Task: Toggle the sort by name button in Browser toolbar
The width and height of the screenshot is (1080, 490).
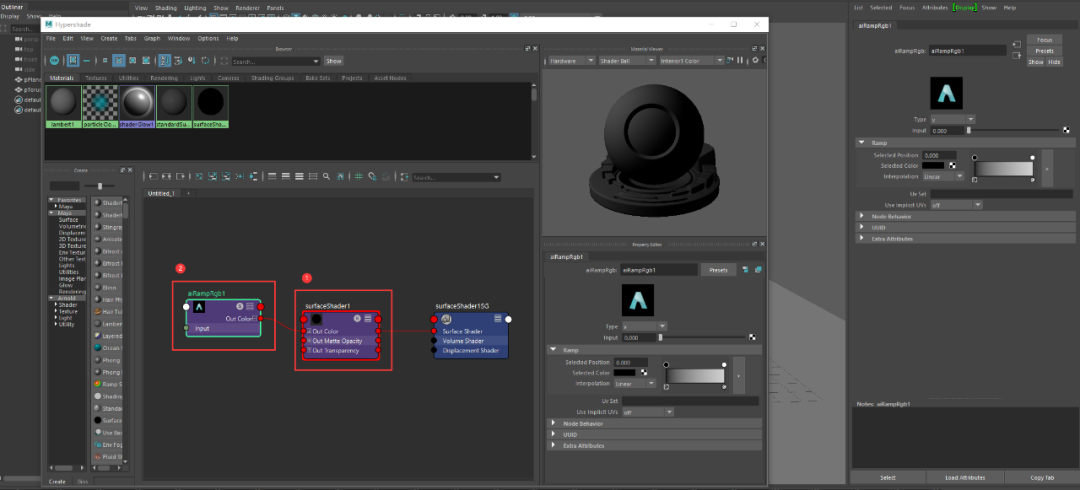Action: tap(165, 61)
